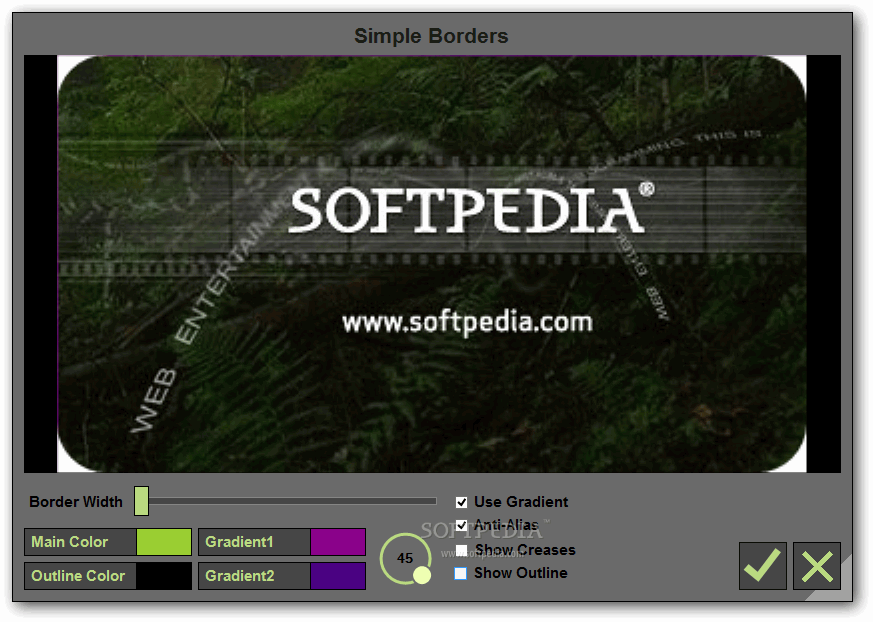Pick the Gradient2 indigo swatch
Image resolution: width=873 pixels, height=622 pixels.
click(x=338, y=576)
